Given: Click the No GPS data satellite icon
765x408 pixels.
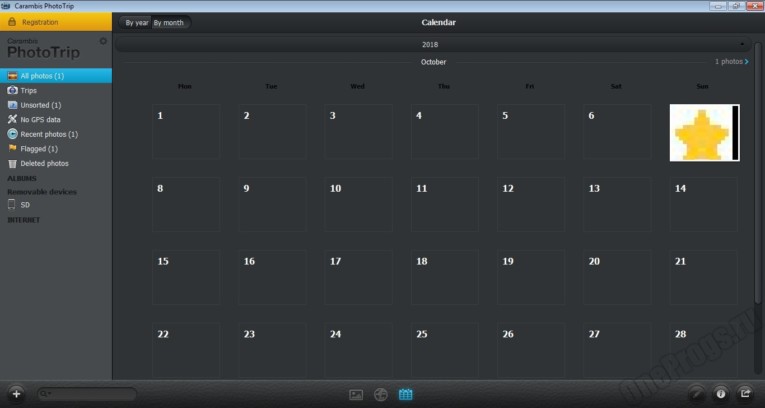Looking at the screenshot, I should coord(12,120).
